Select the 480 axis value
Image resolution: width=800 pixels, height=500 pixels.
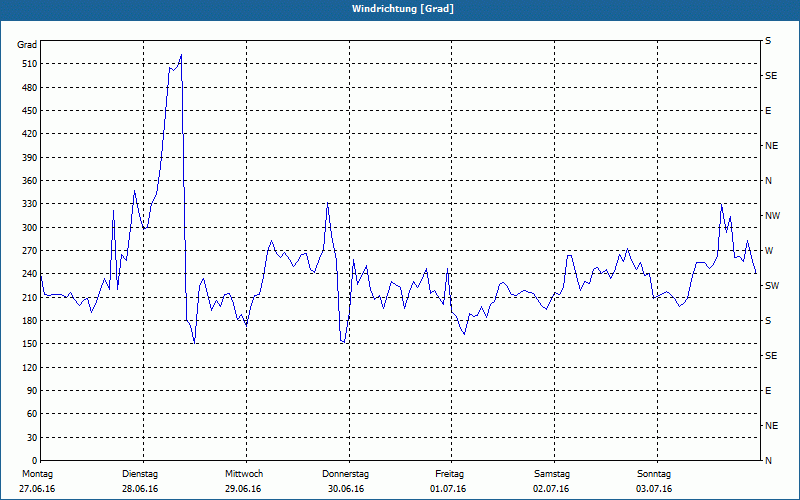click(x=30, y=88)
